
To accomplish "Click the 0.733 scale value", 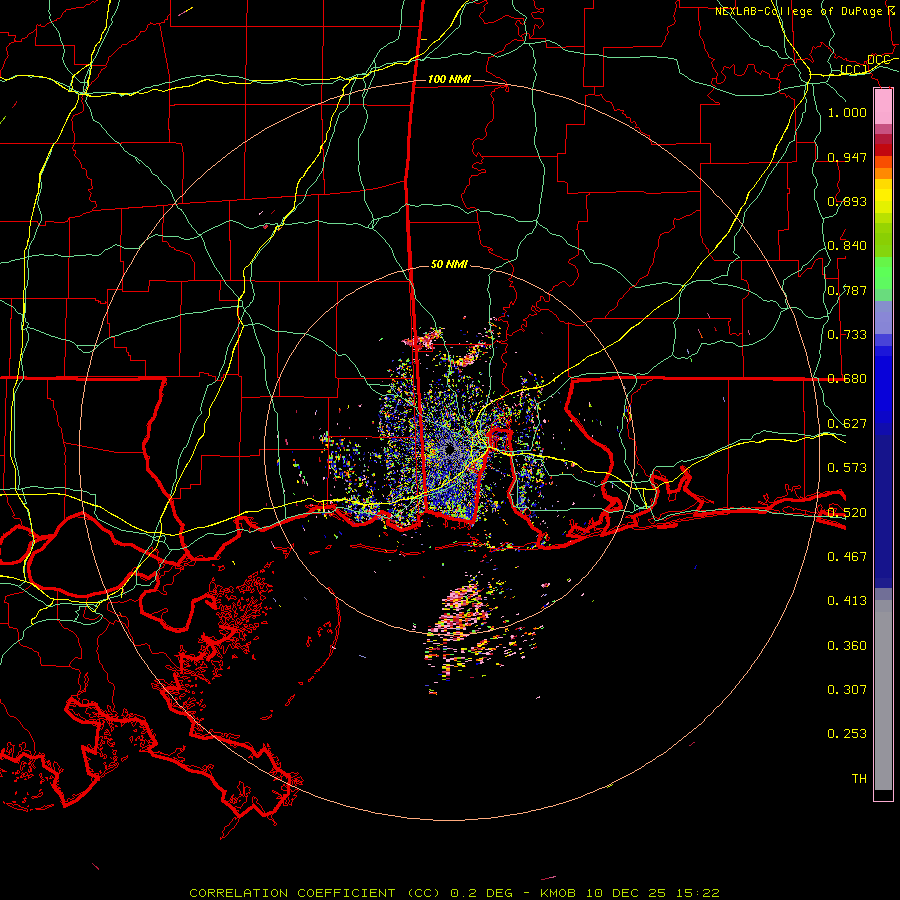I will (847, 335).
